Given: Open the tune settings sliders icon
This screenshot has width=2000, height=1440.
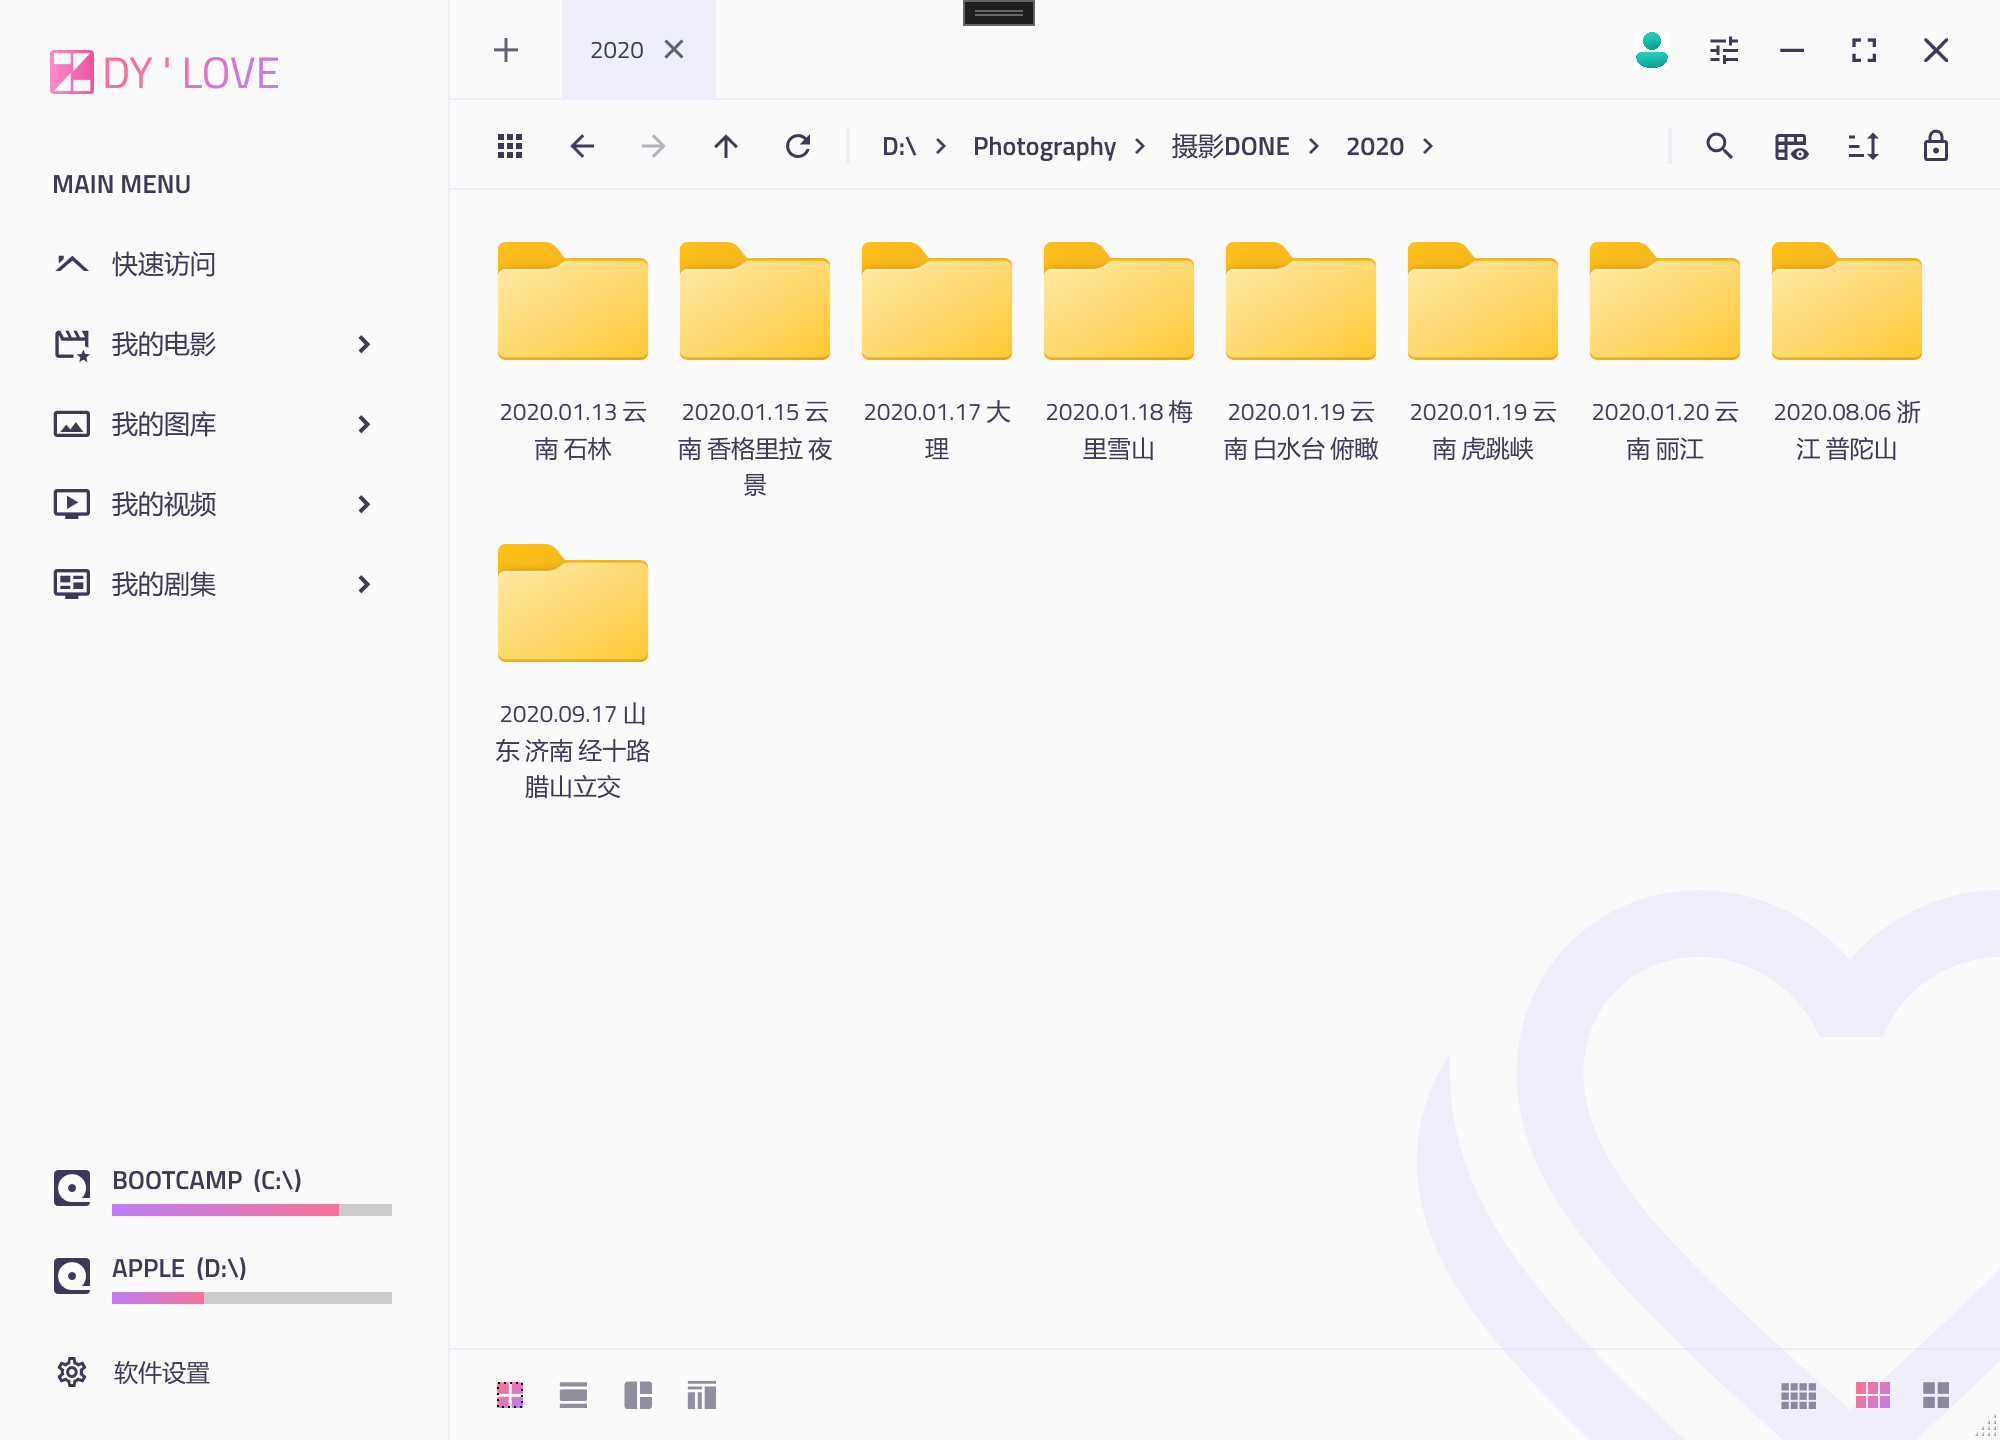Looking at the screenshot, I should coord(1724,50).
